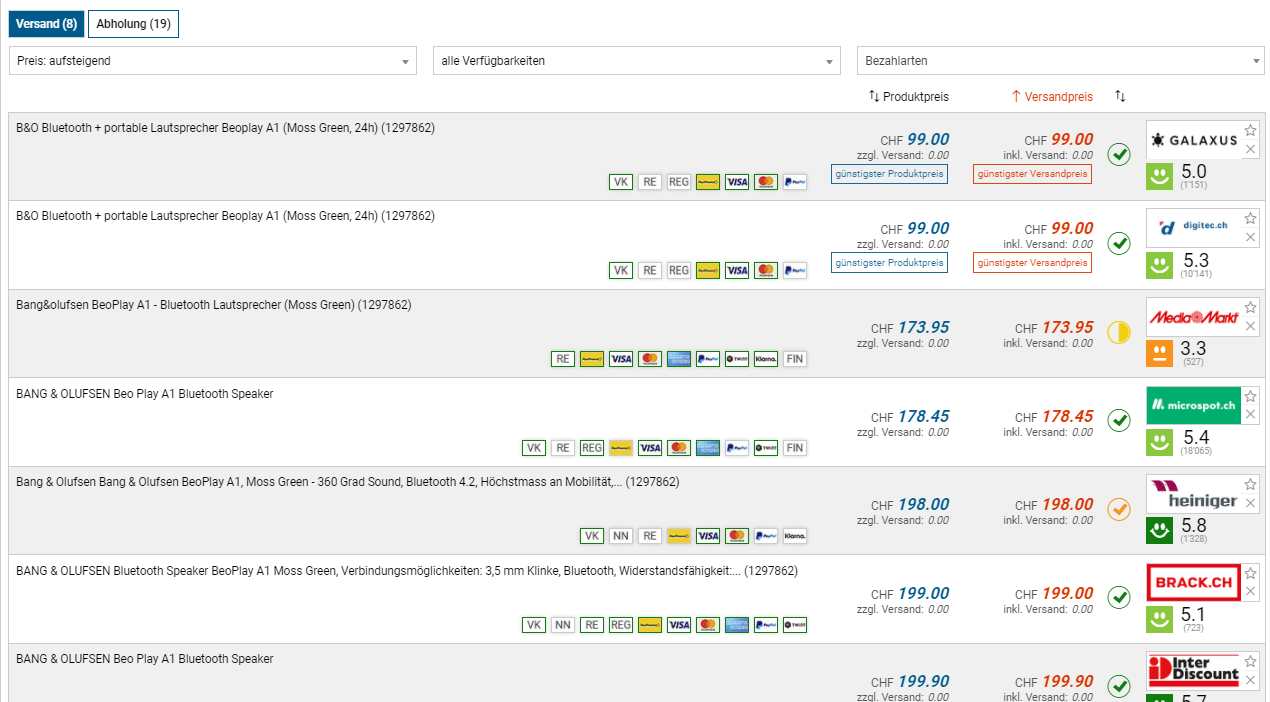1270x702 pixels.
Task: Hide the digitec.ch offer with X icon
Action: 1250,238
